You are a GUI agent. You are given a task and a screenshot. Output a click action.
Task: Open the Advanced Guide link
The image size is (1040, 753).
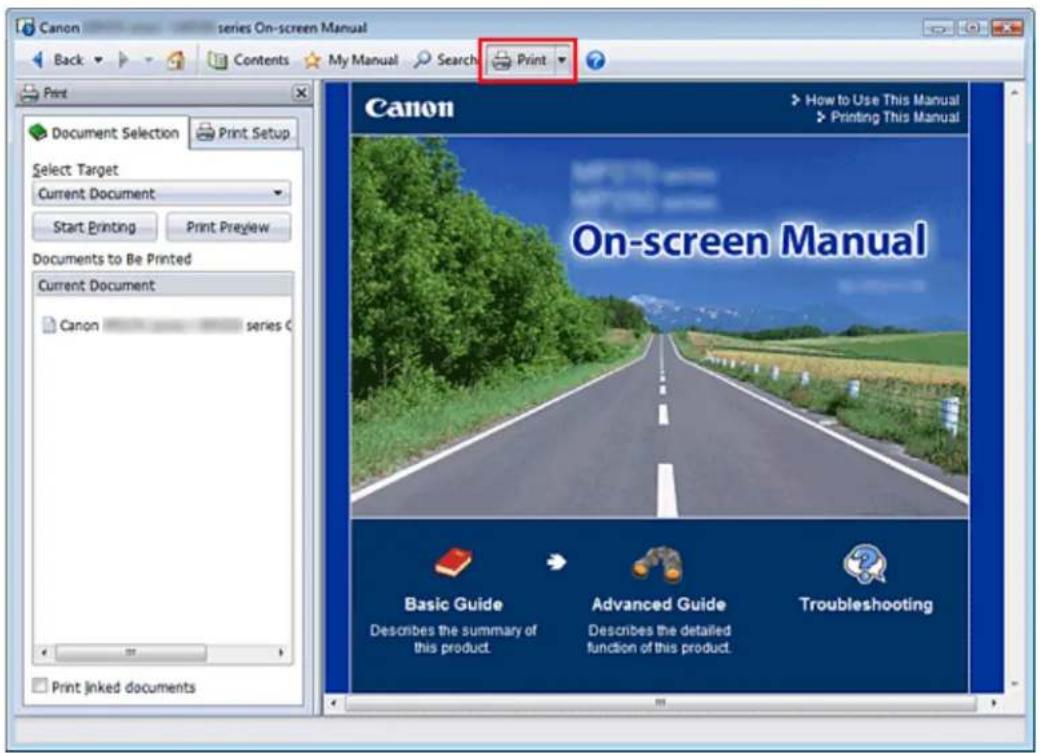(x=659, y=604)
